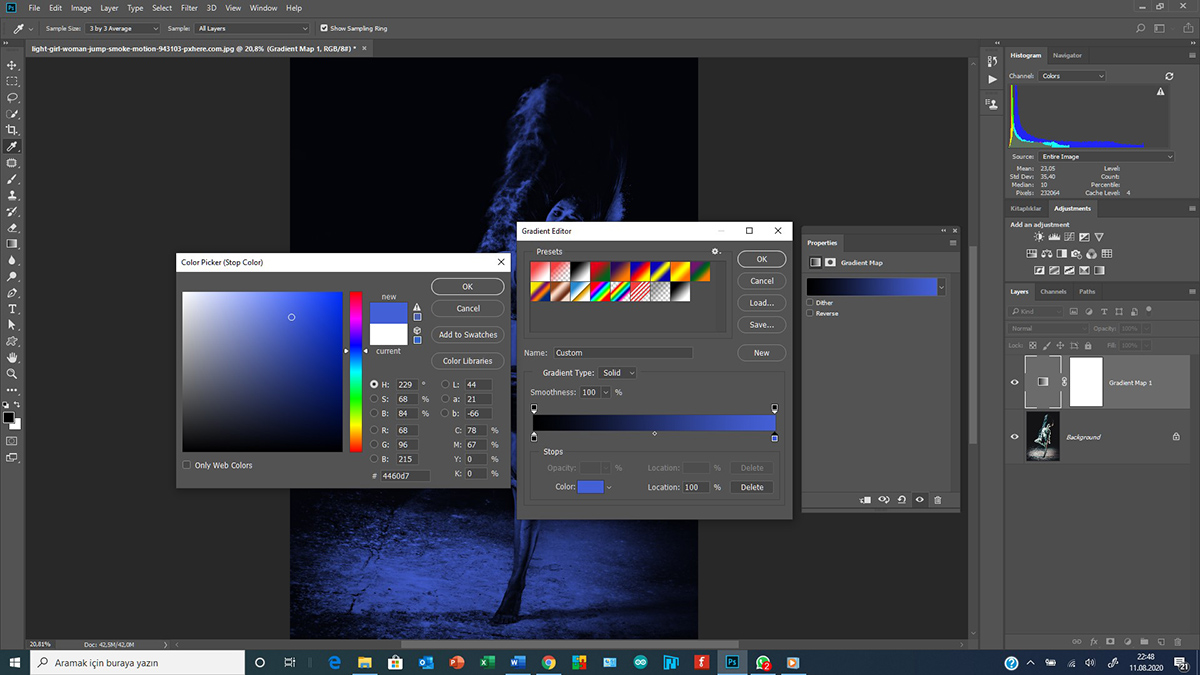Viewport: 1200px width, 675px height.
Task: Open Photoshop from the Windows taskbar
Action: (x=732, y=662)
